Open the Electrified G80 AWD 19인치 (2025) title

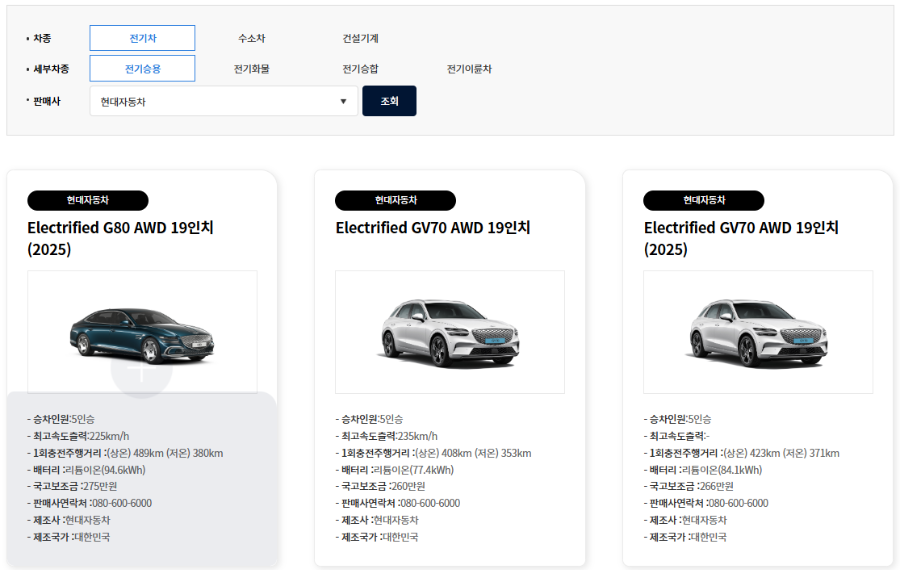[121, 238]
